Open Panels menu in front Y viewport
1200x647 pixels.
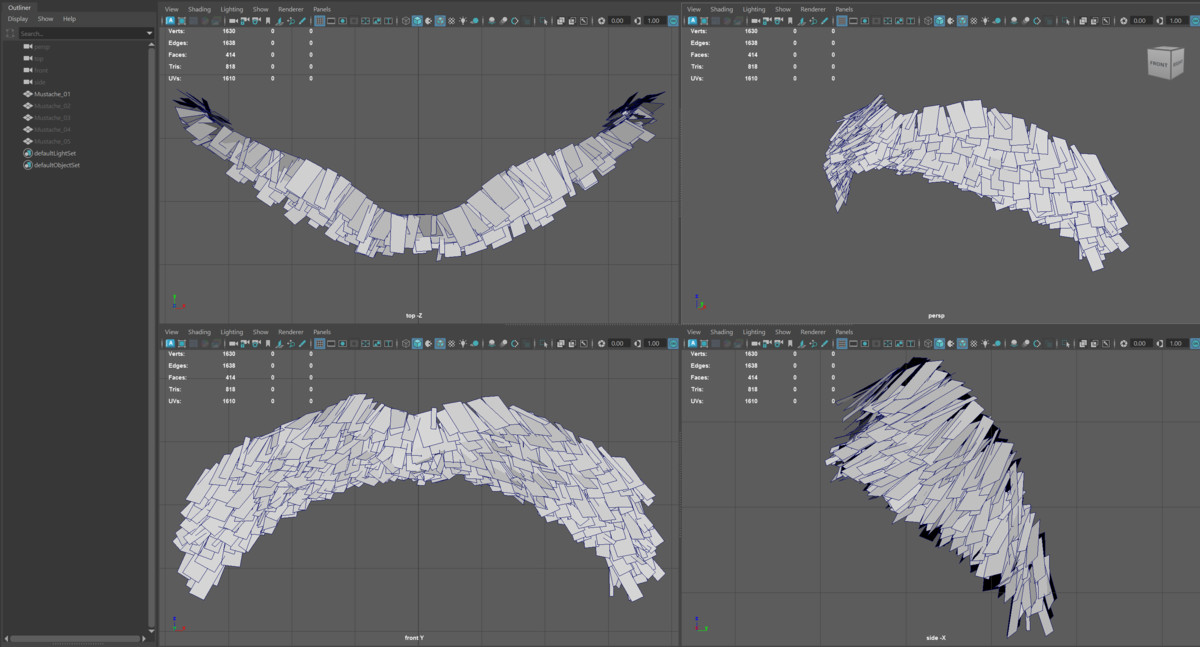pyautogui.click(x=322, y=331)
